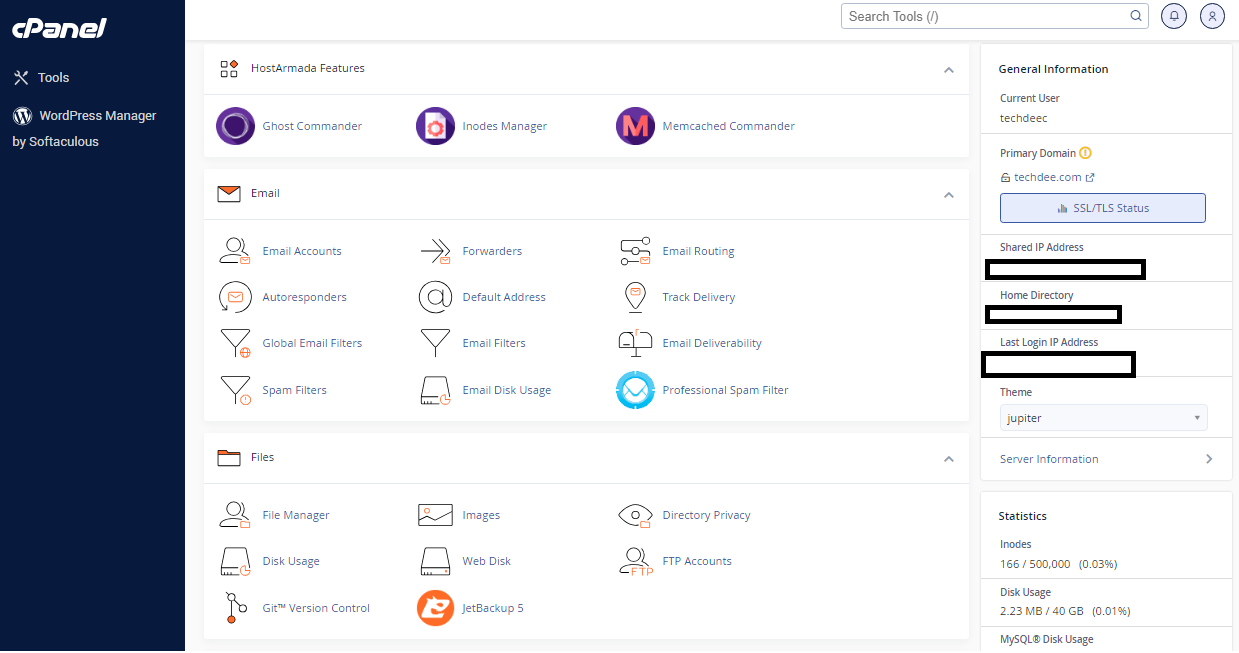Click the Forwarders arrow icon
Viewport: 1239px width, 653px height.
point(435,251)
